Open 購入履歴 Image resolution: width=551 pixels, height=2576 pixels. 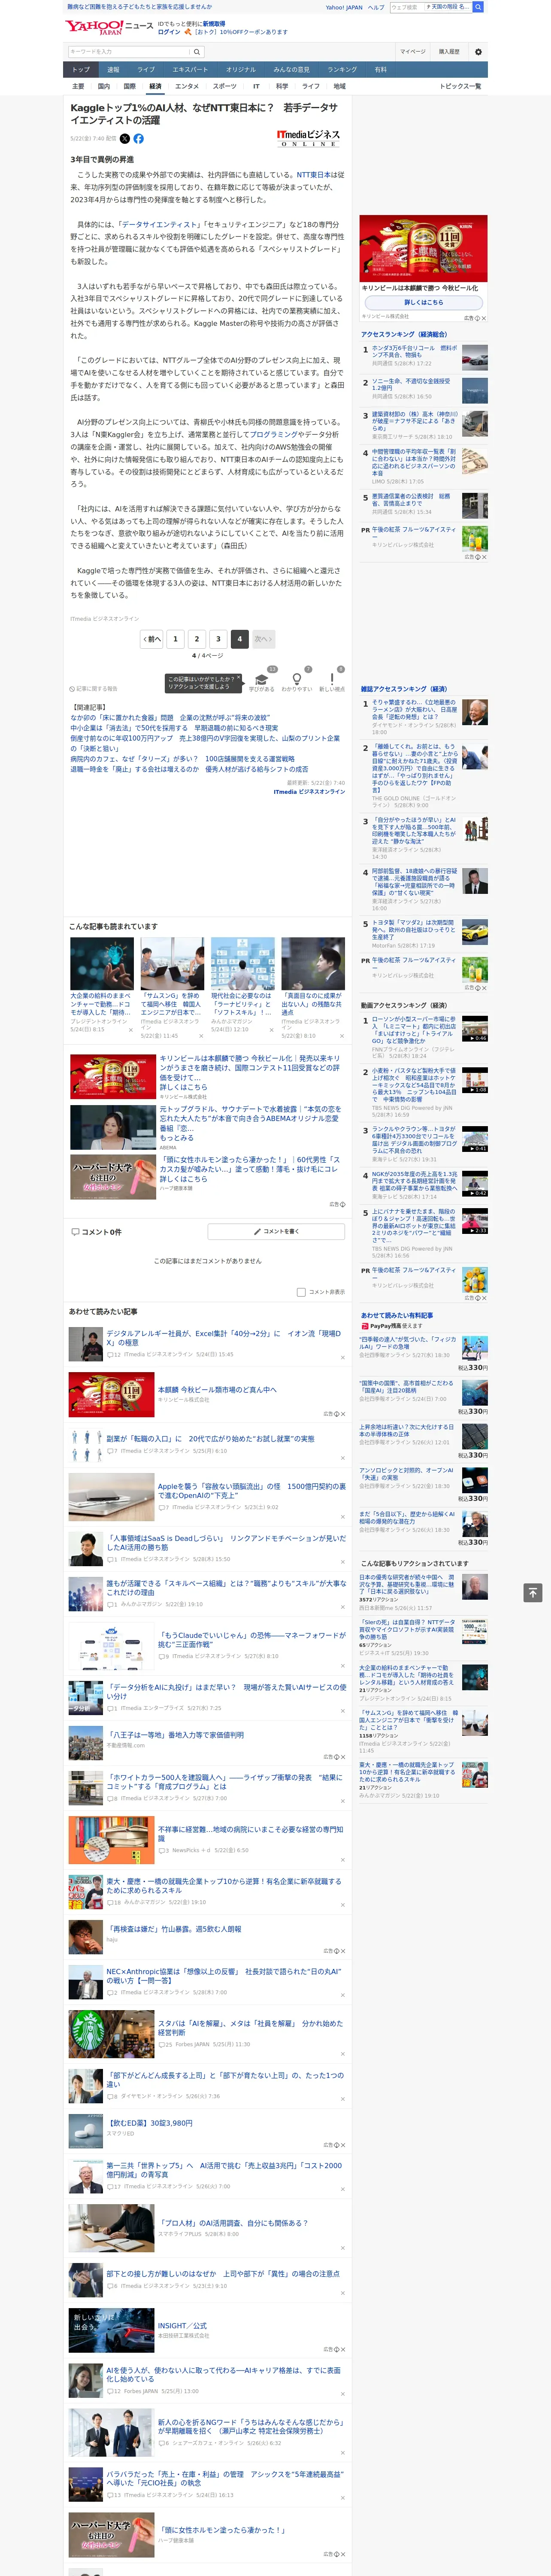click(449, 52)
